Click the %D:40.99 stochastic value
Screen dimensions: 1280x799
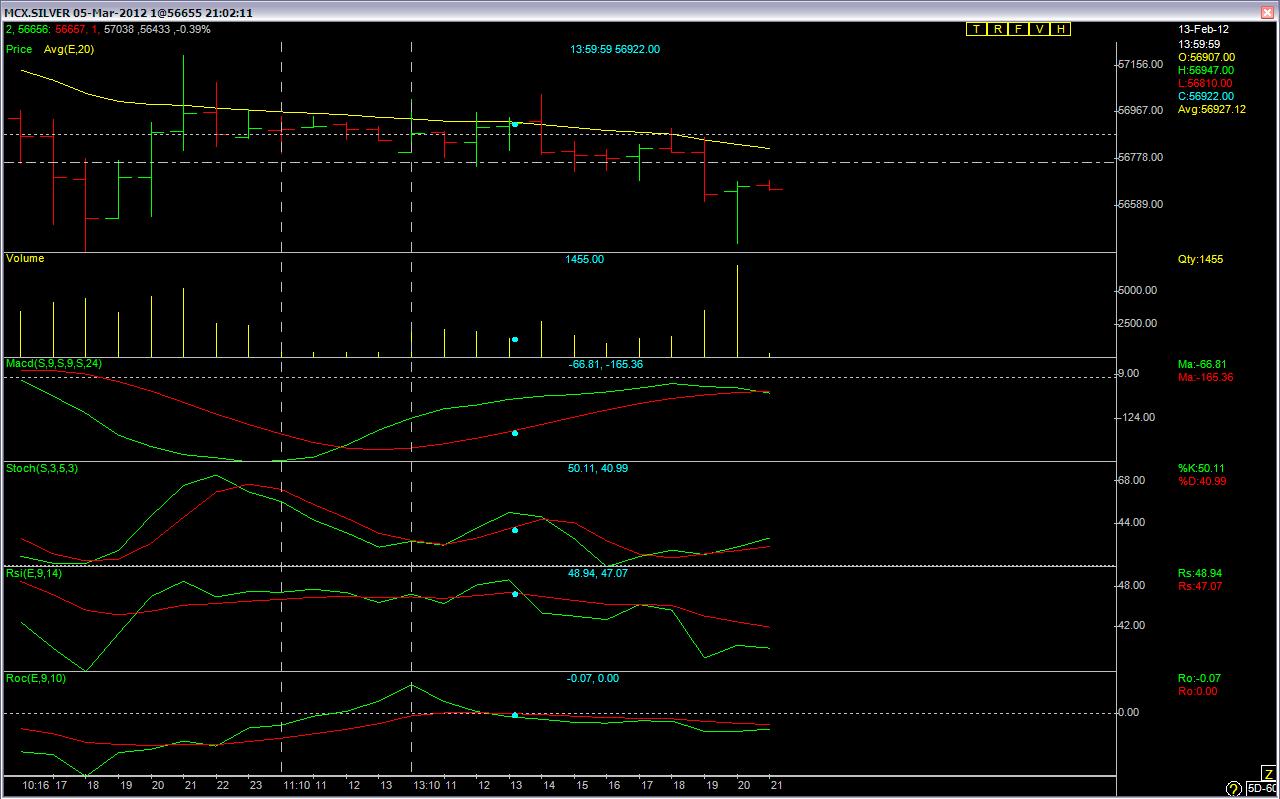tap(1202, 482)
